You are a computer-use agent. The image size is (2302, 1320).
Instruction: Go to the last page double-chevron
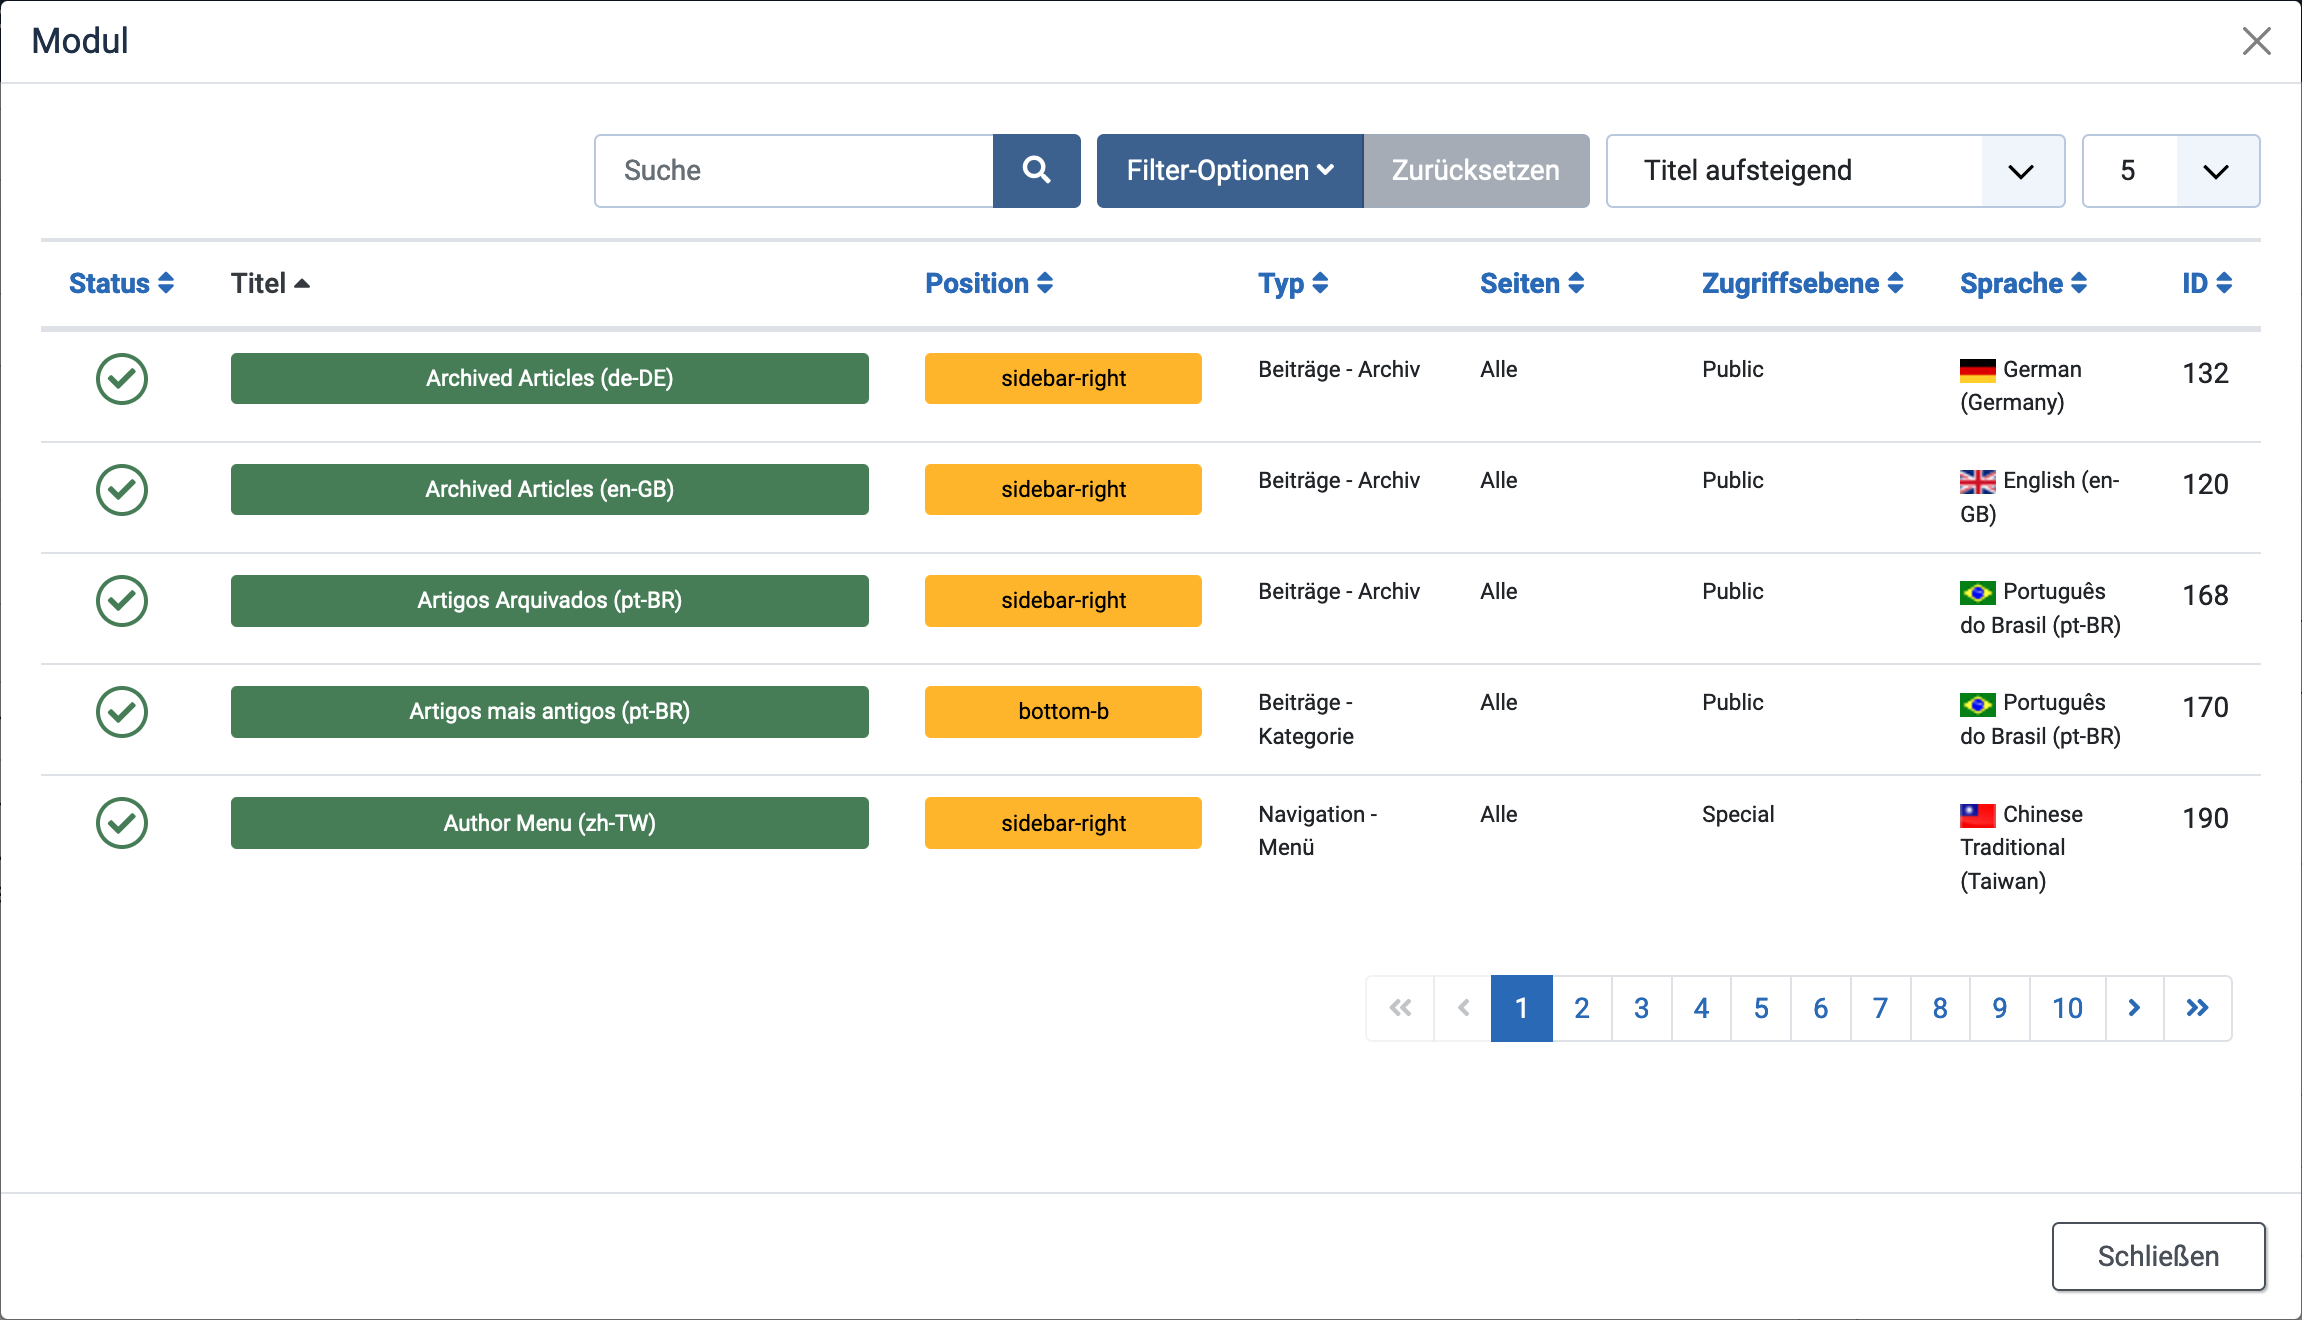2197,1008
